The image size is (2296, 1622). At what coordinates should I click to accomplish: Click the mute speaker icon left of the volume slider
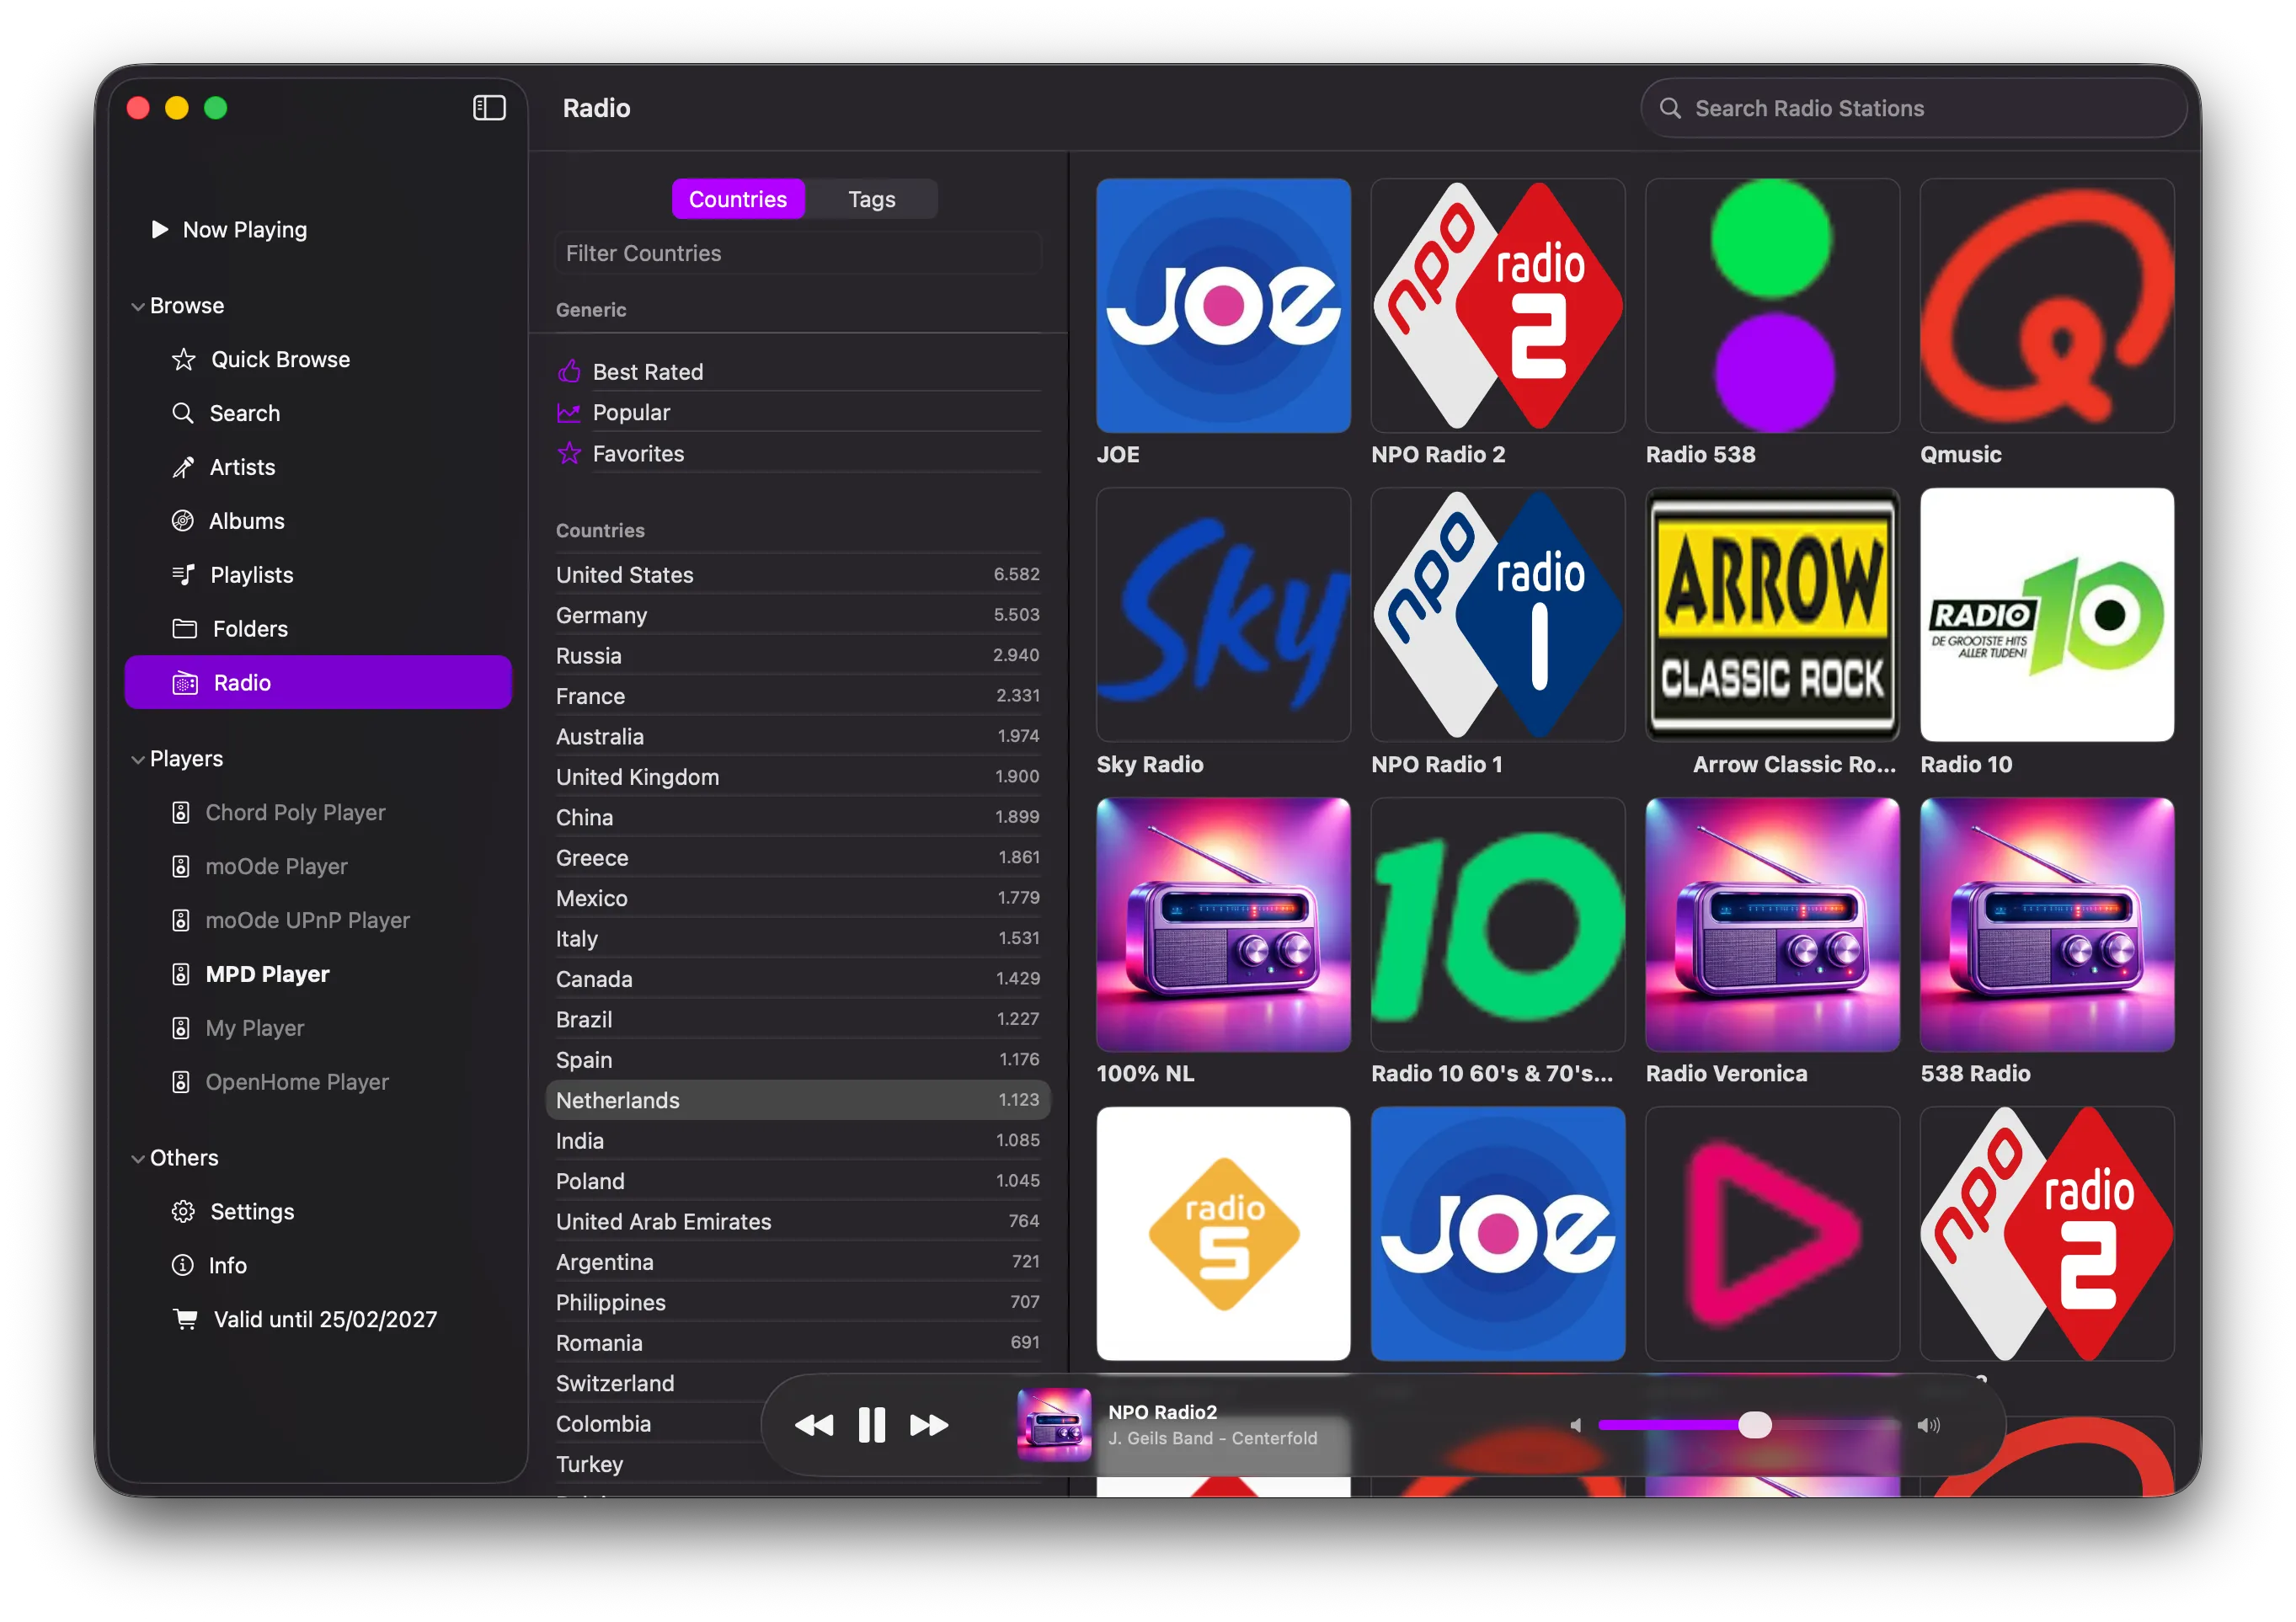click(x=1576, y=1425)
